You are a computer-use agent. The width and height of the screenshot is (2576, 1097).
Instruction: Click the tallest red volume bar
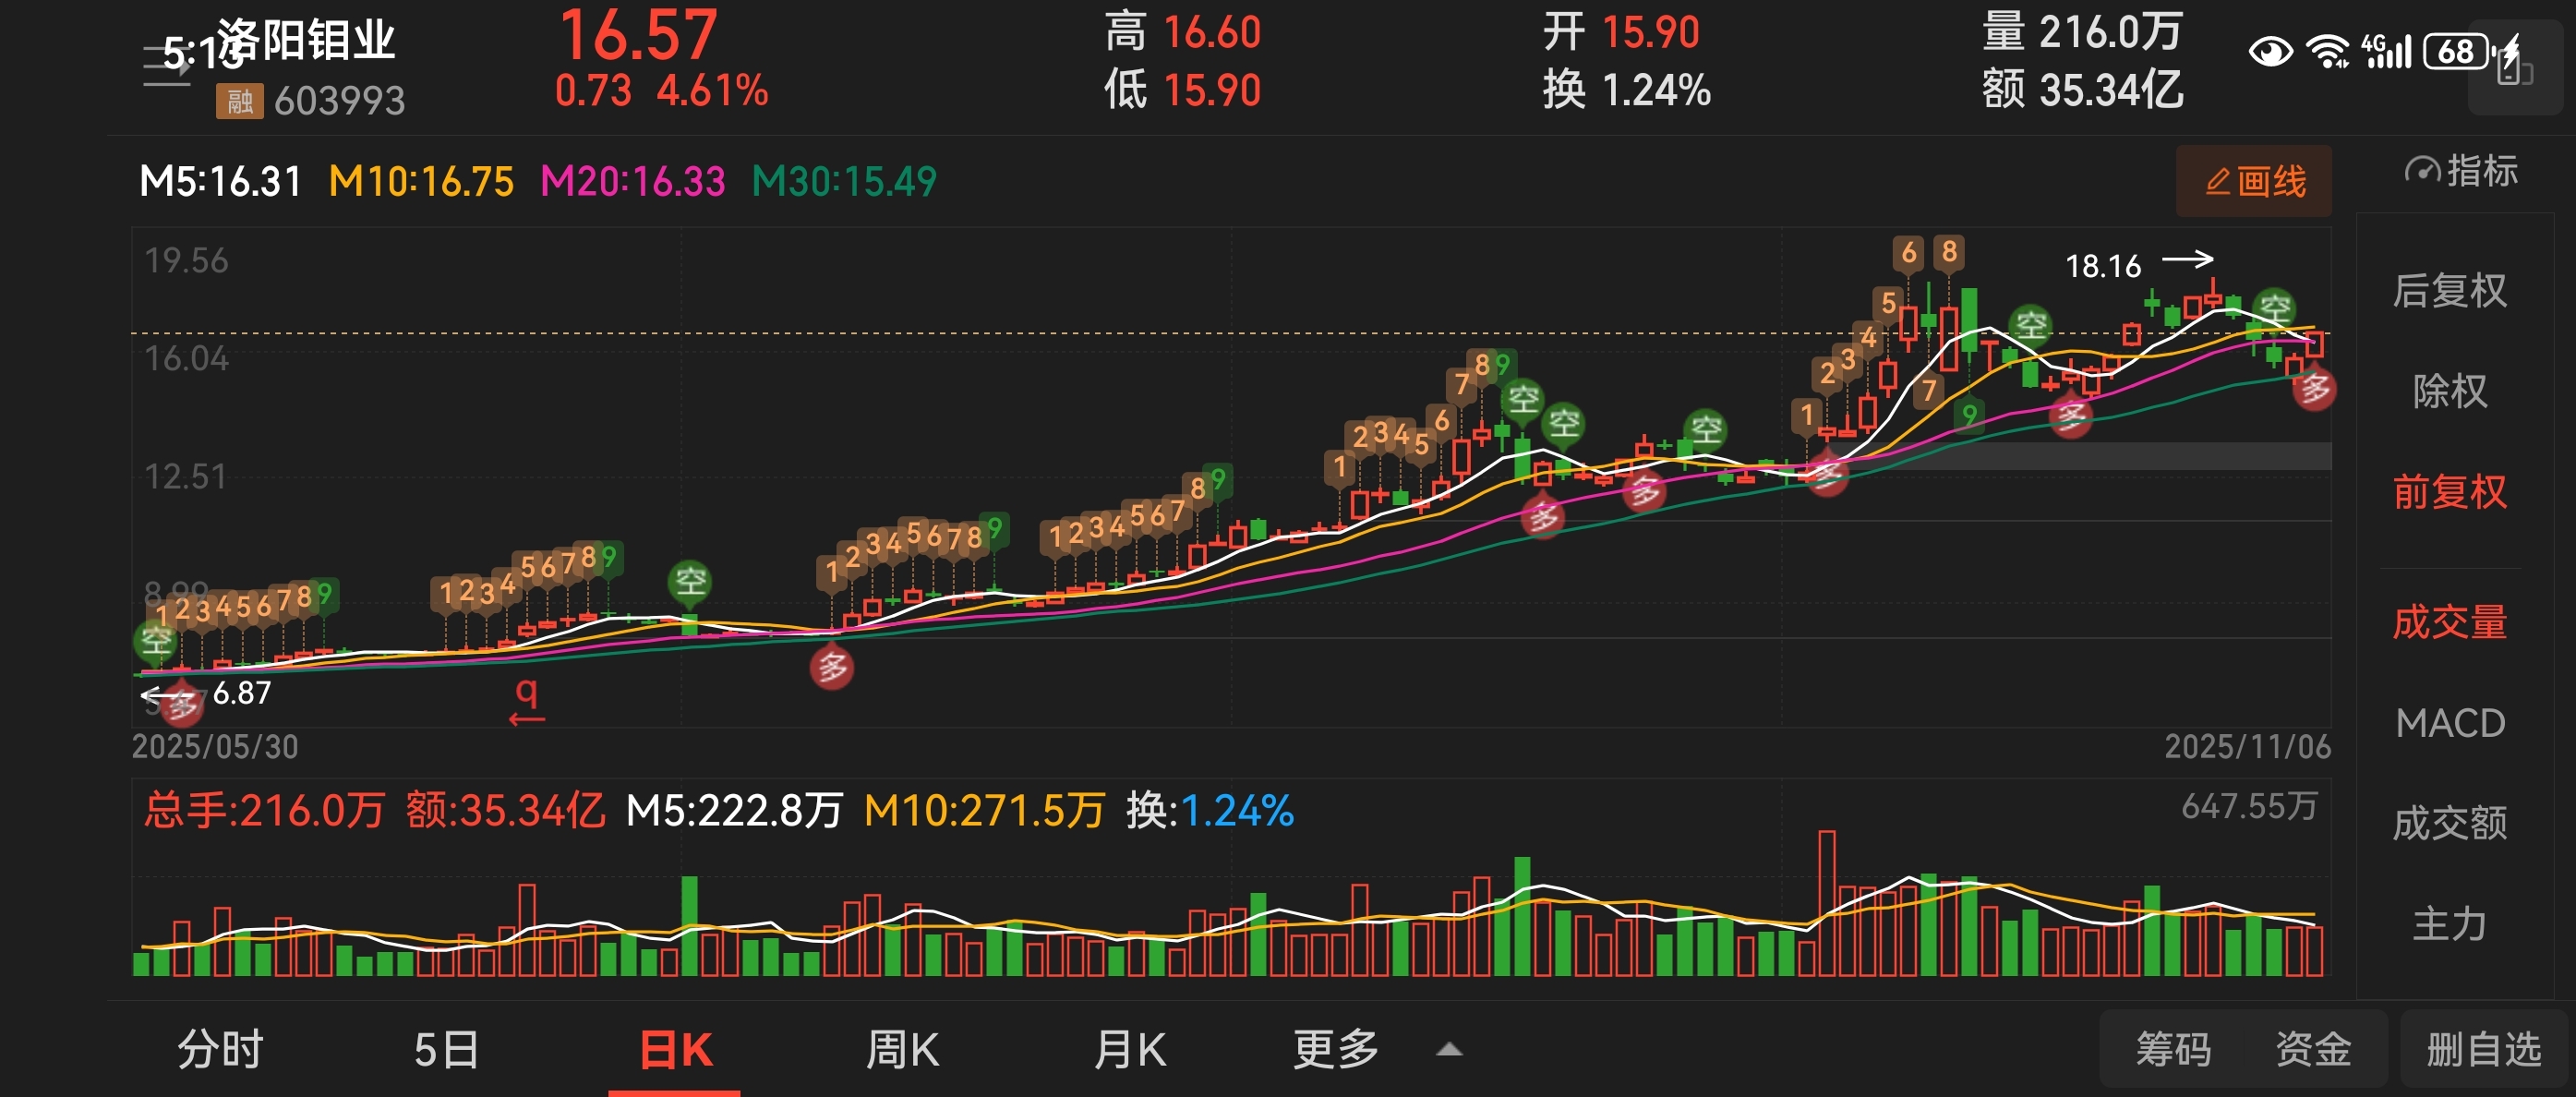click(1826, 902)
